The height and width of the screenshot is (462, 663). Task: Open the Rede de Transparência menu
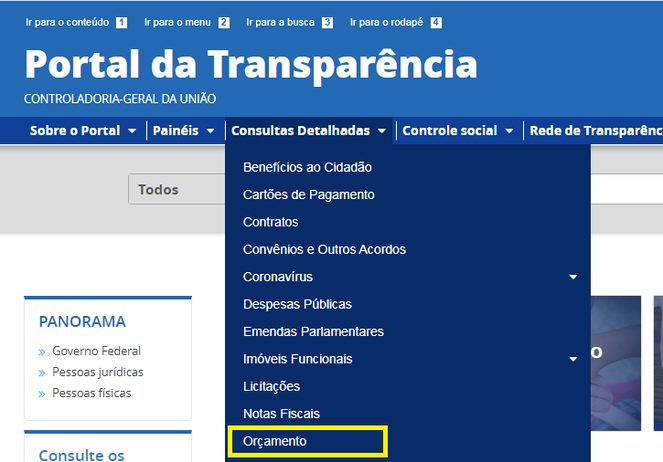click(596, 131)
